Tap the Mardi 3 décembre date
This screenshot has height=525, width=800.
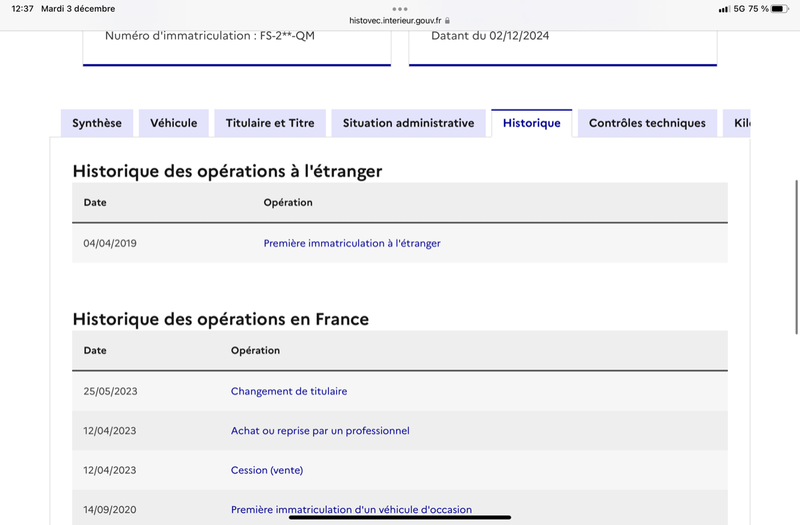click(x=78, y=9)
